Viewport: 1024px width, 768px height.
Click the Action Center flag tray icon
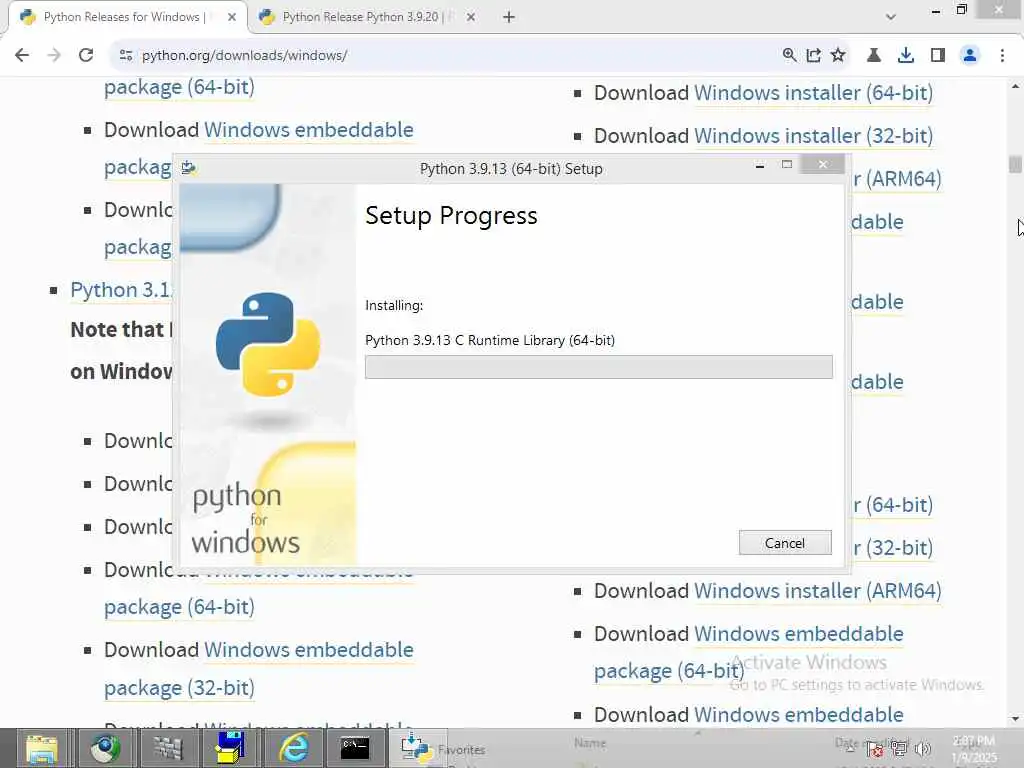tap(876, 749)
